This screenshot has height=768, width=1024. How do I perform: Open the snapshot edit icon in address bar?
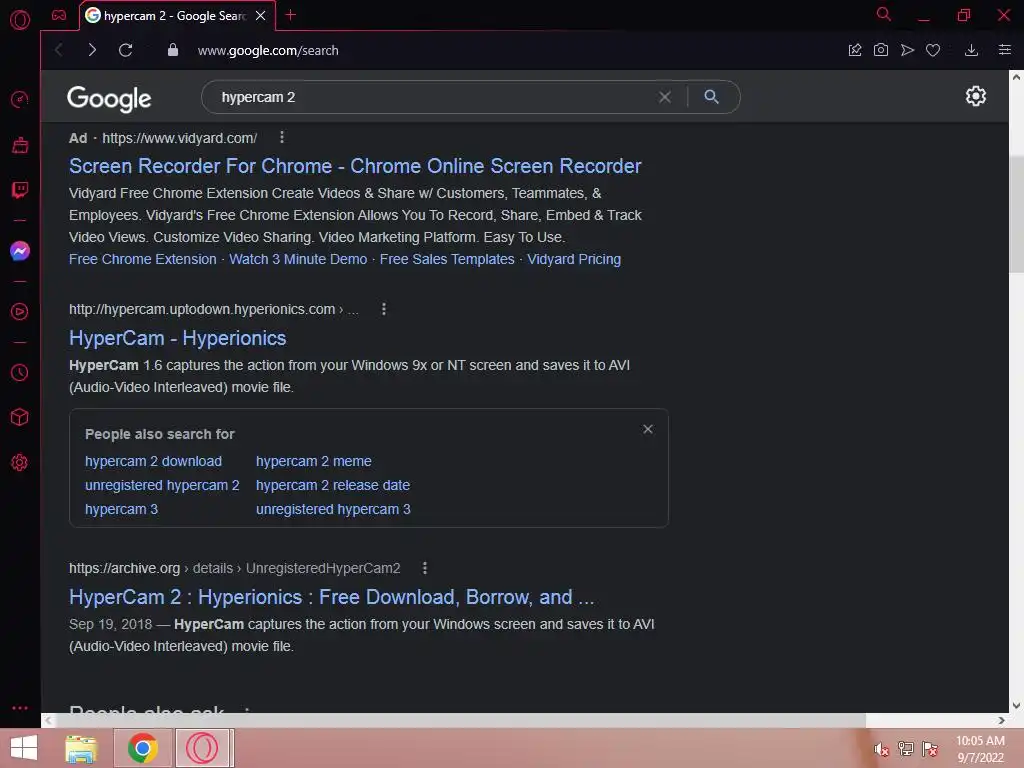pos(854,50)
